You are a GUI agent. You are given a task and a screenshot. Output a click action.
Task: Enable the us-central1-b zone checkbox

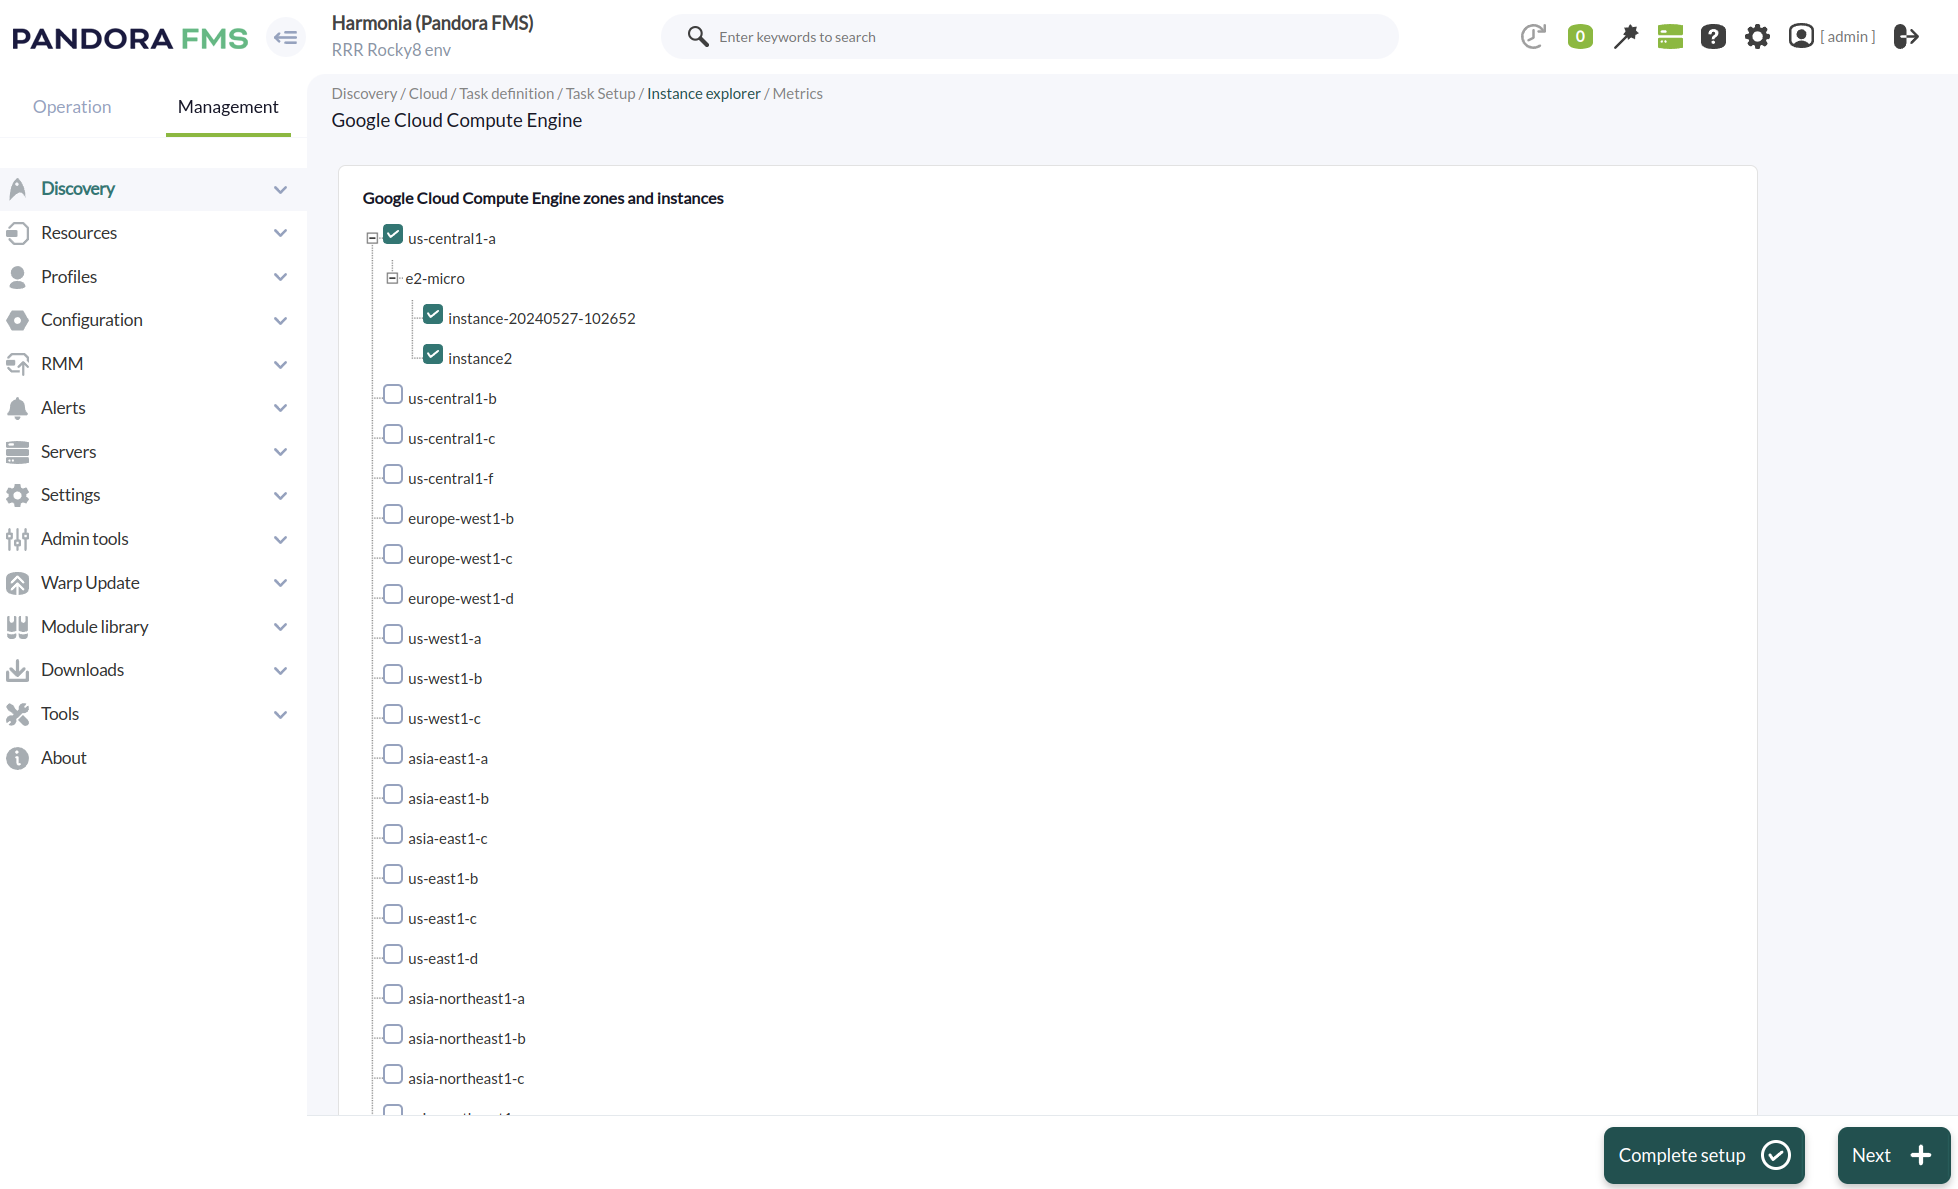point(392,394)
